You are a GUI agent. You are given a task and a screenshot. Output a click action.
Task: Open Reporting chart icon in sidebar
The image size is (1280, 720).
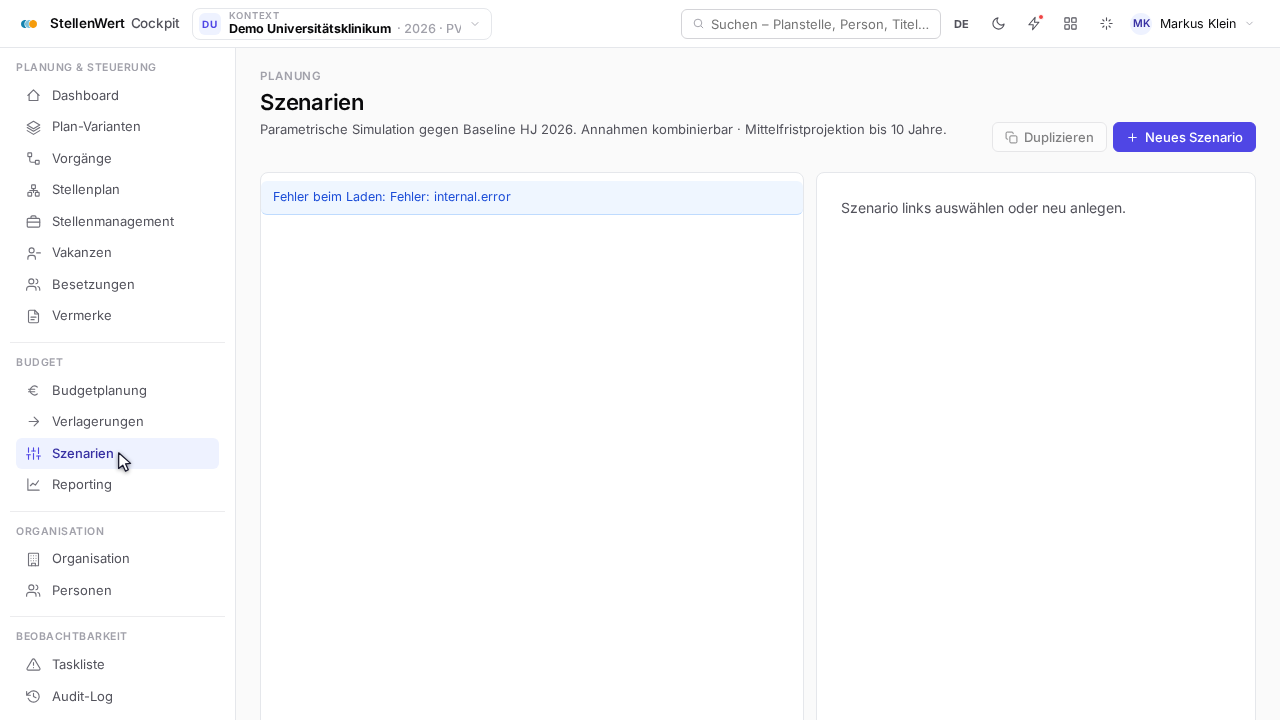(33, 485)
